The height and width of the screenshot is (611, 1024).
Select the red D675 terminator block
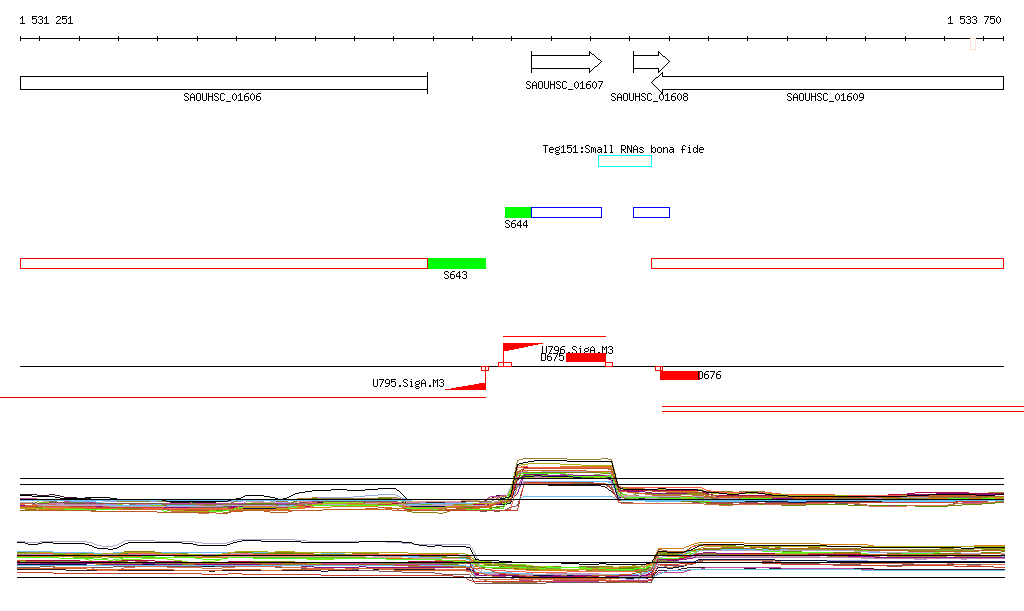(586, 358)
